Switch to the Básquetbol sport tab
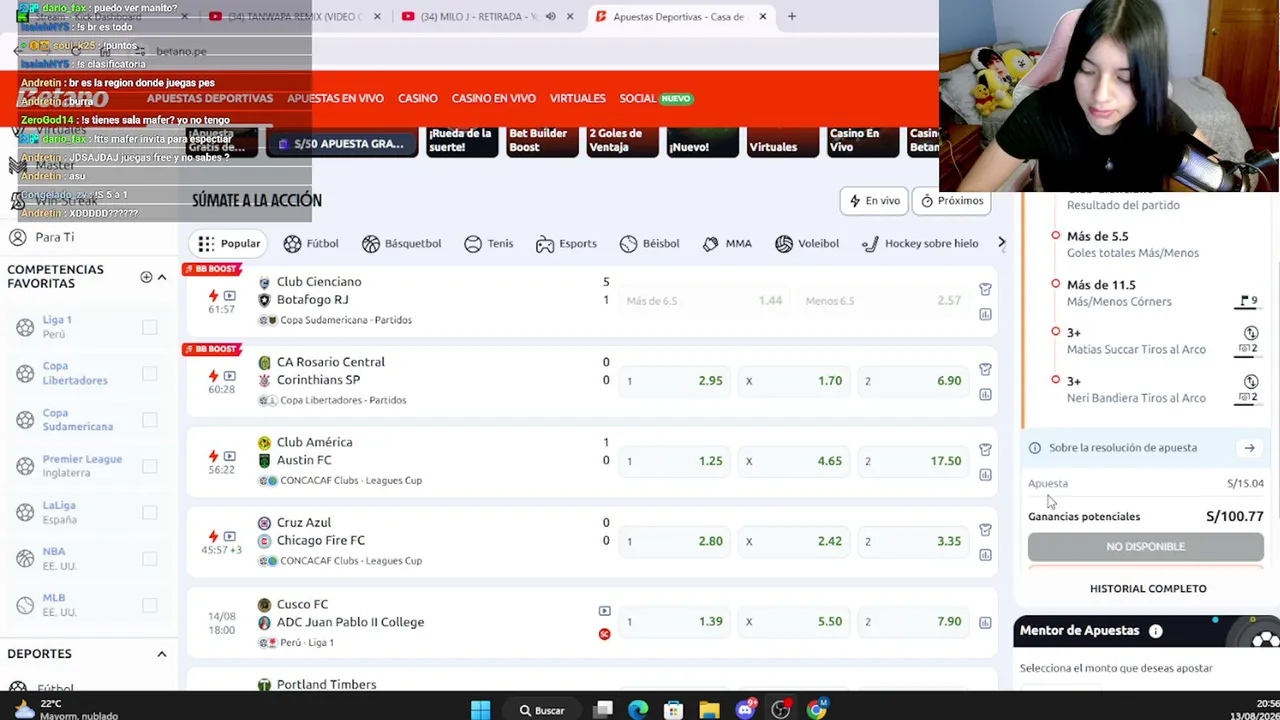The height and width of the screenshot is (720, 1280). tap(401, 244)
